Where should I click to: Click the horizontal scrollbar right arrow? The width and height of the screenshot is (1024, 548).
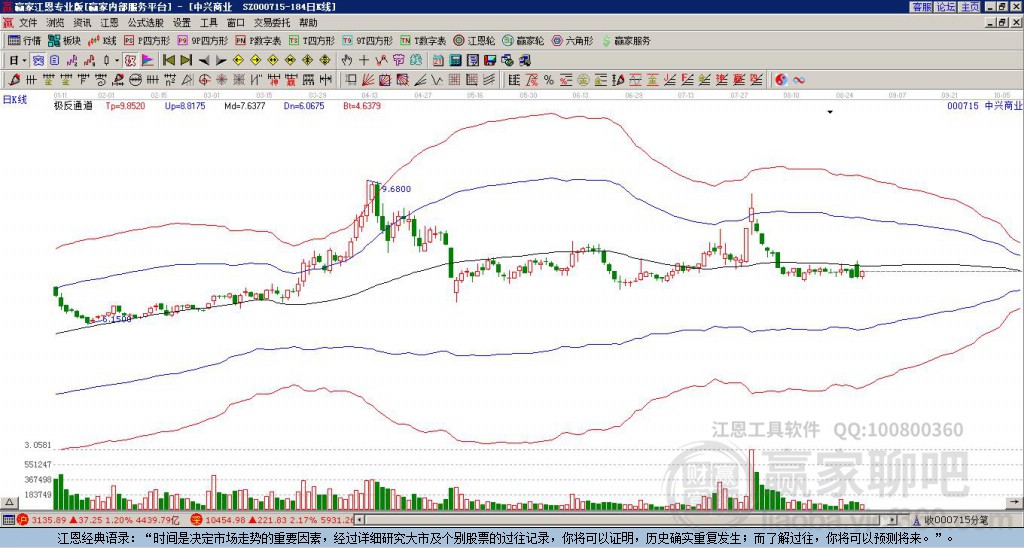(x=893, y=521)
